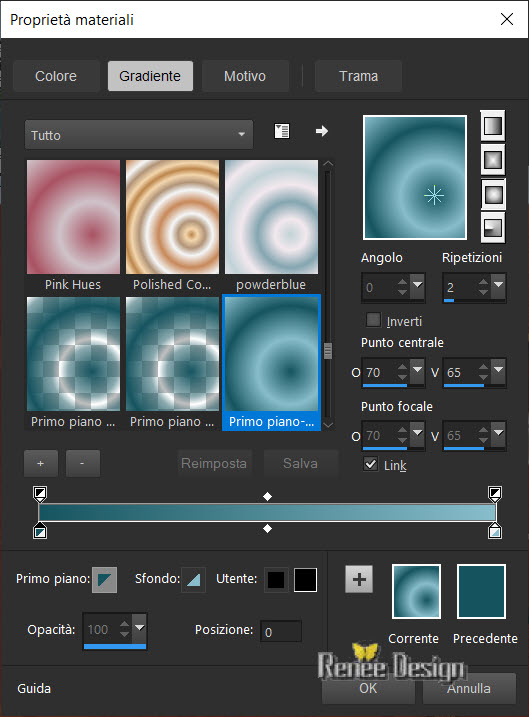Click the plus icon next to Corrente swatch
Viewport: 529px width, 717px height.
pyautogui.click(x=359, y=579)
